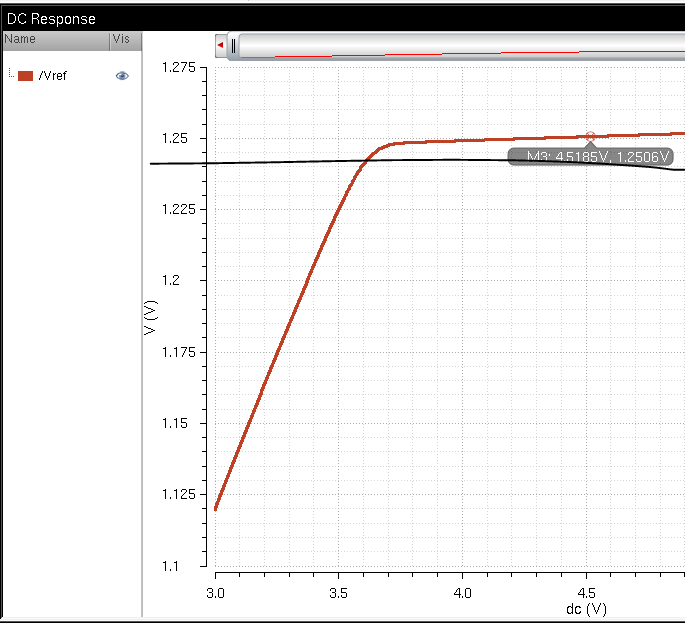Select the M3 marker circle on trace
The height and width of the screenshot is (623, 685).
(590, 136)
